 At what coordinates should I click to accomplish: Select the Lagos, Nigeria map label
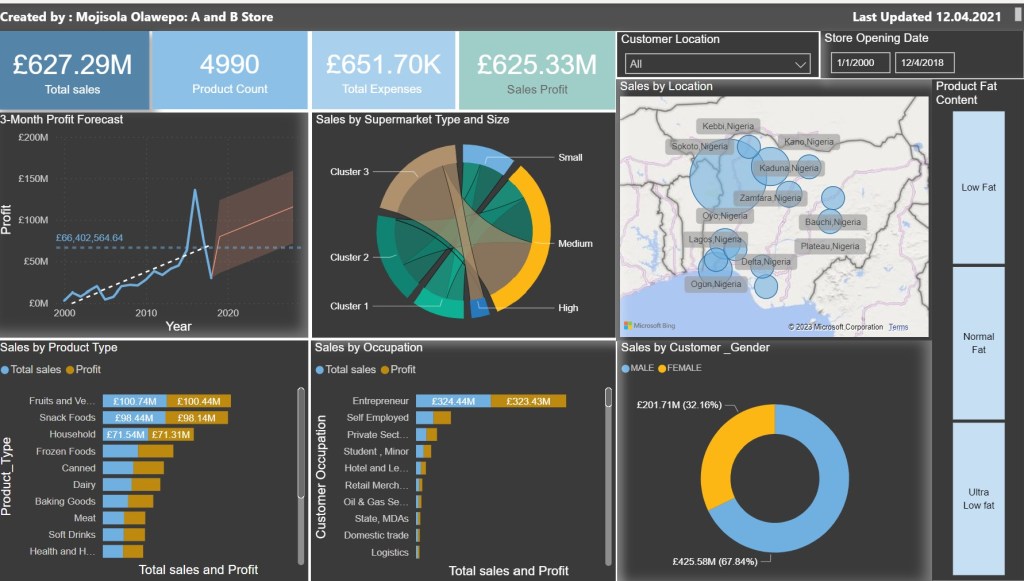click(715, 240)
